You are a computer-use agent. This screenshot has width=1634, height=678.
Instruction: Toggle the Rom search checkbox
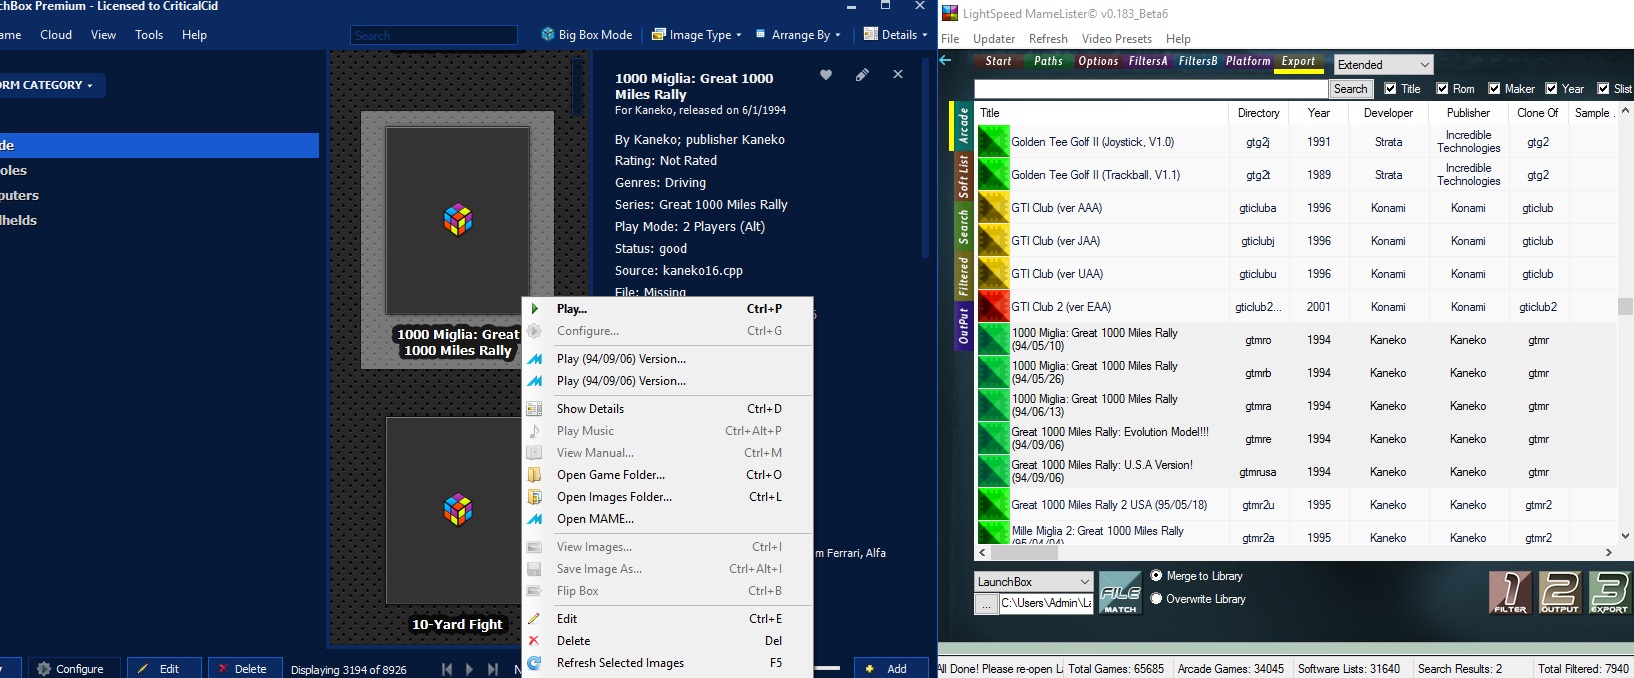[1442, 89]
